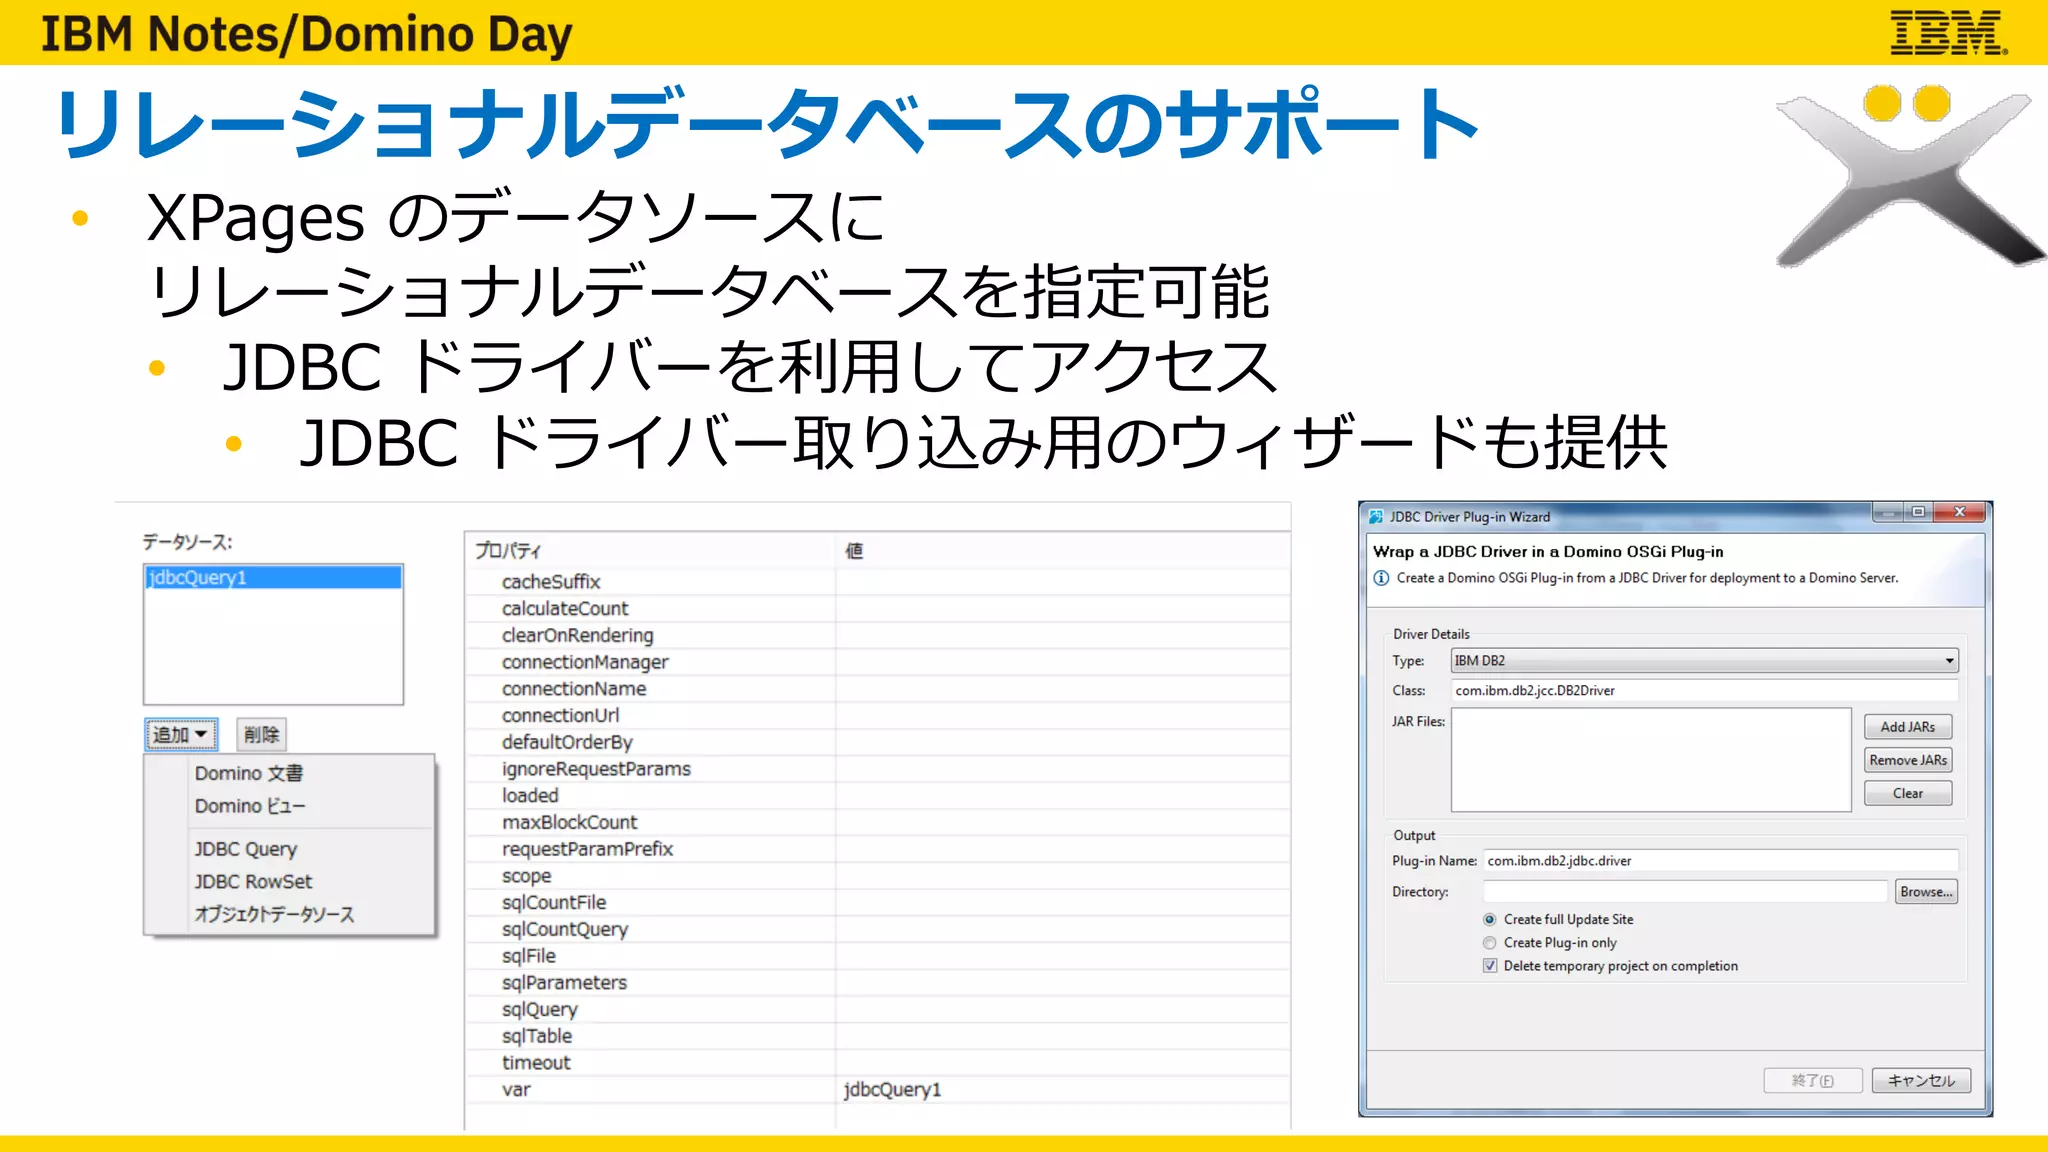This screenshot has width=2048, height=1152.
Task: Select the sqlCountFile property row
Action: click(878, 903)
